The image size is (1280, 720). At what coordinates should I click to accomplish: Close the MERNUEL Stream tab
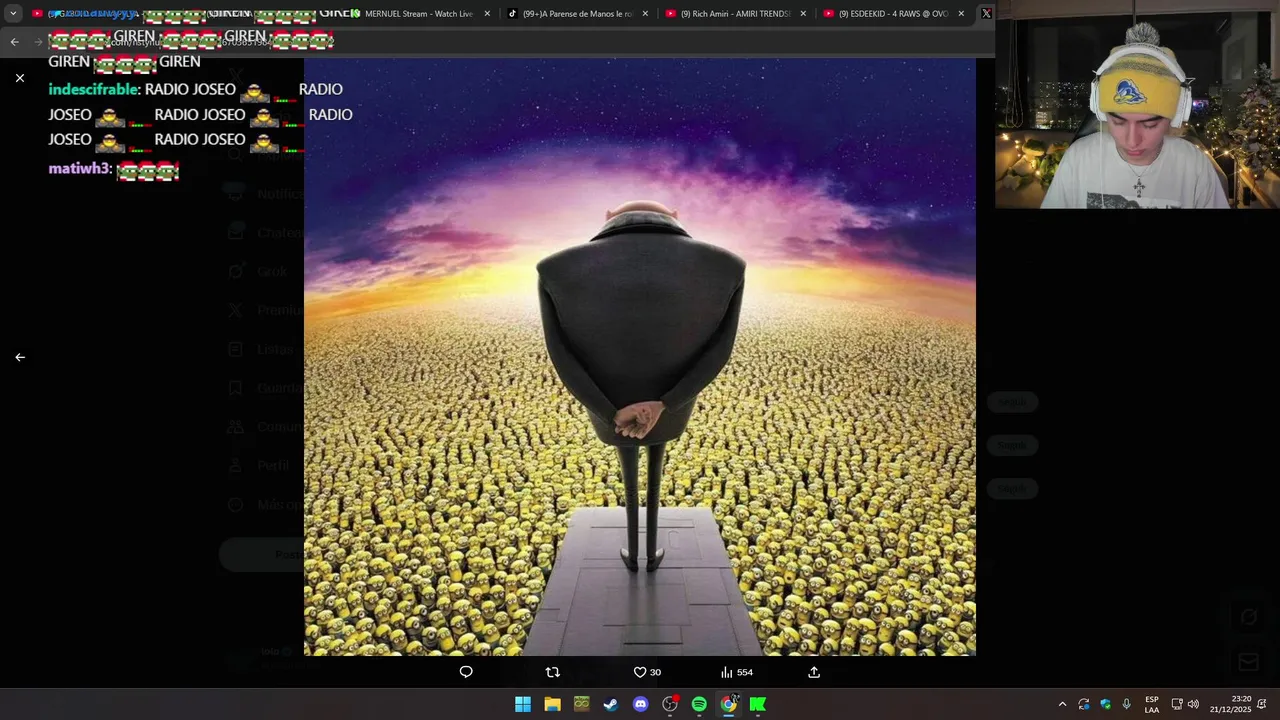point(487,14)
